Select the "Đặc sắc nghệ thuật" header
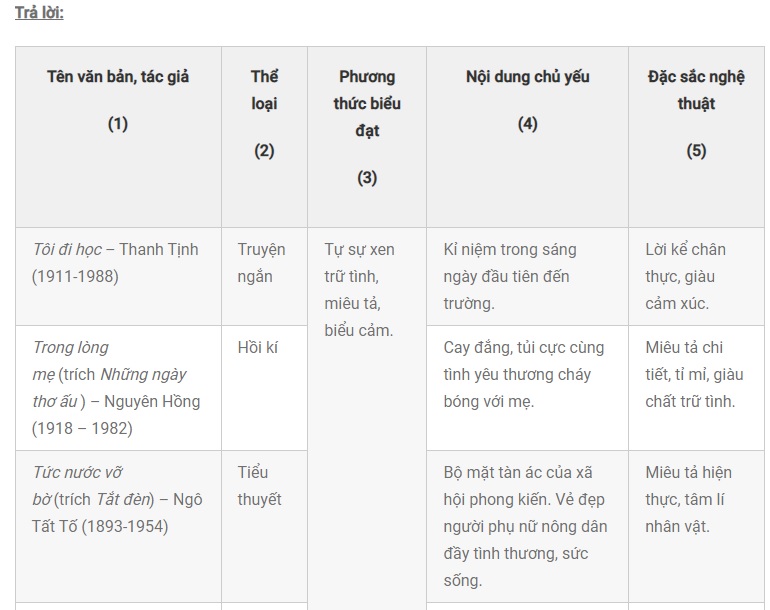Viewport: 770px width, 610px height. click(x=696, y=90)
